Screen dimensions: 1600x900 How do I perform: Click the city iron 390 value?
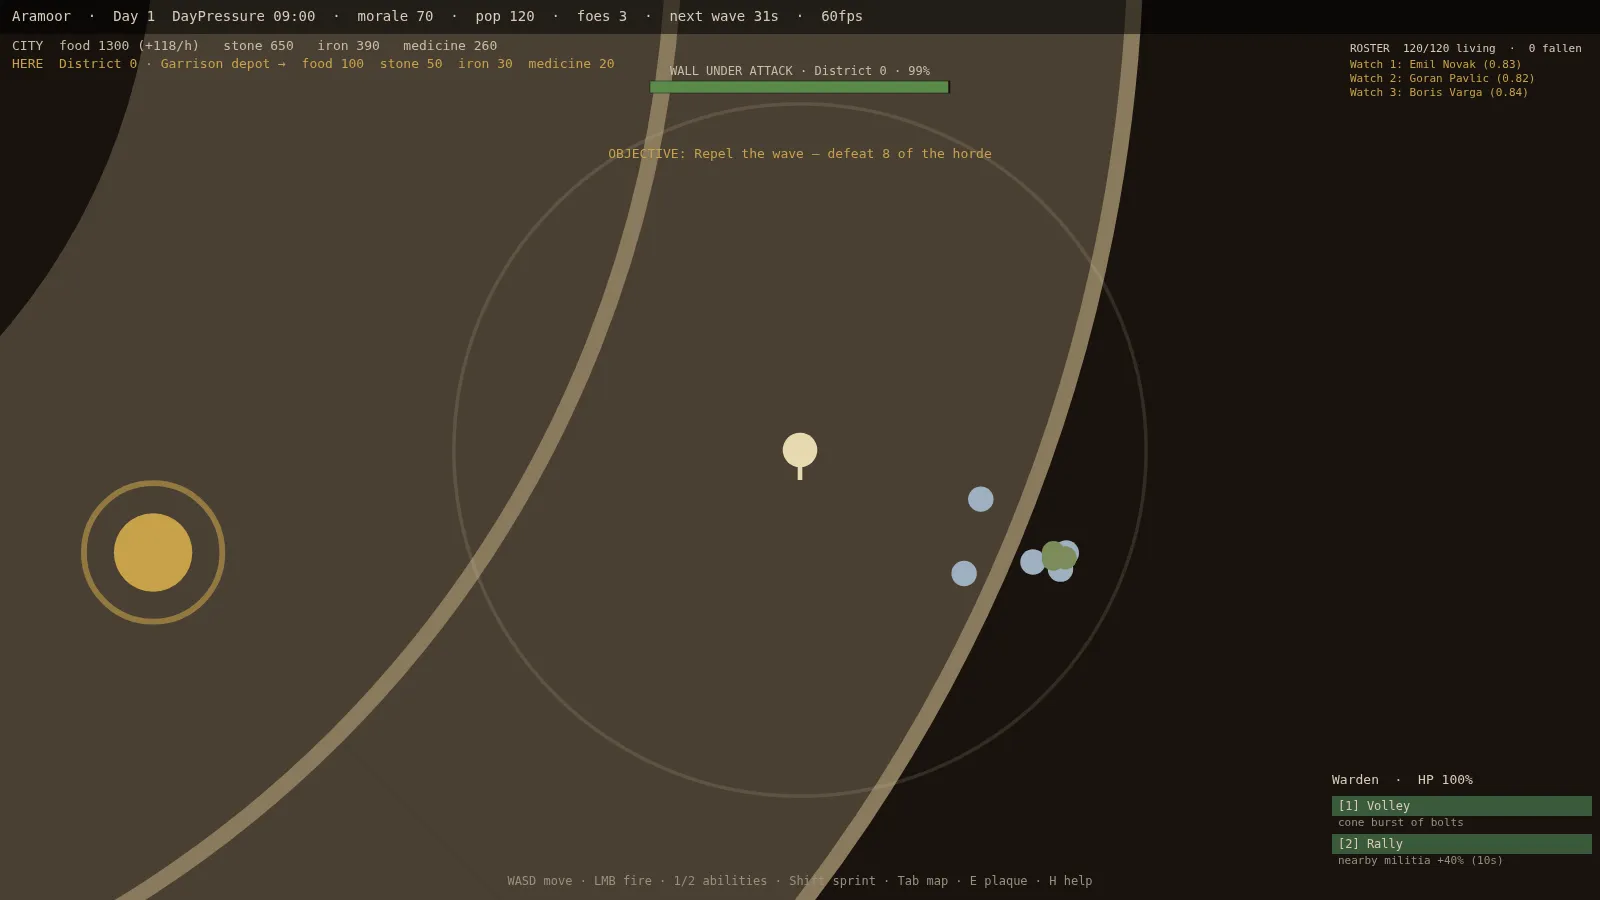tap(349, 46)
